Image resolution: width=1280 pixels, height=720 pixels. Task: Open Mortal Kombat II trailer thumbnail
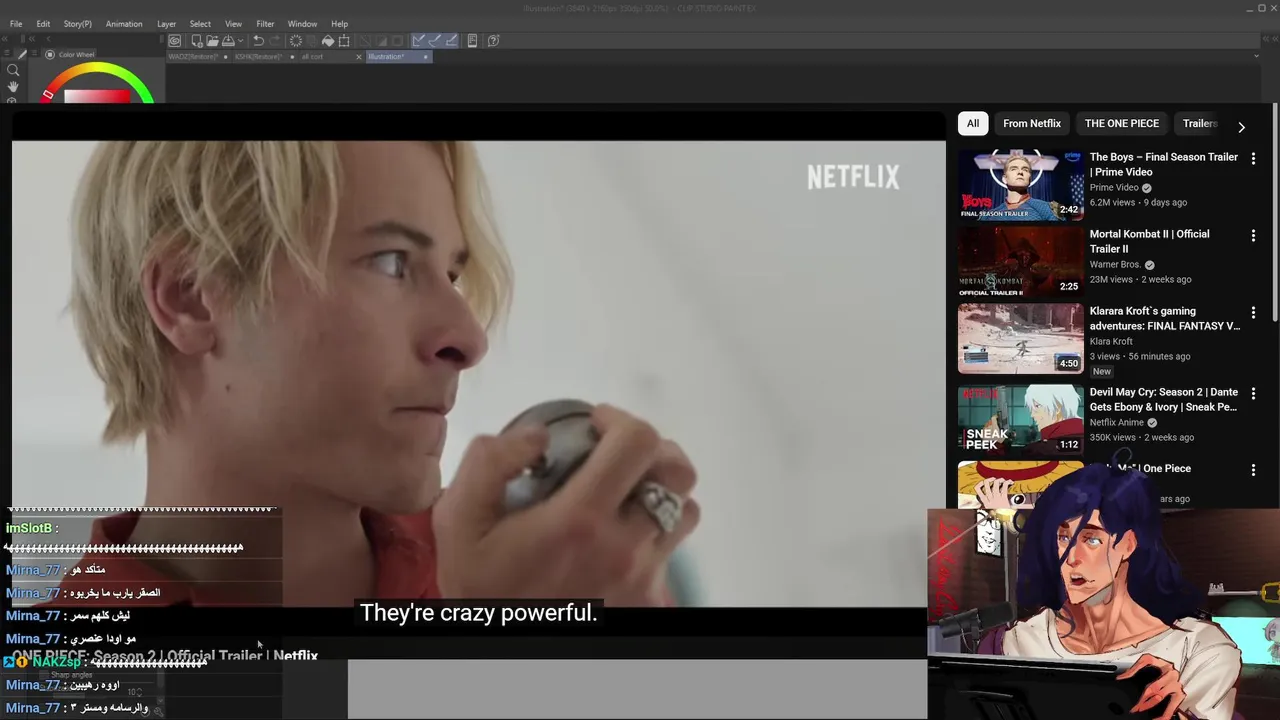[1020, 262]
